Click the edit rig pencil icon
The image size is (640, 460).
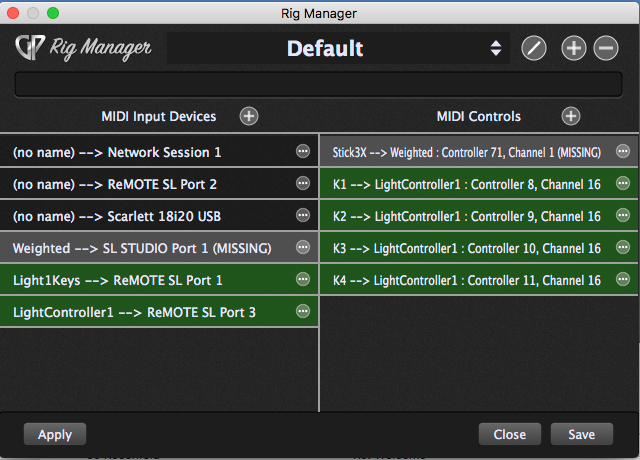(x=534, y=48)
